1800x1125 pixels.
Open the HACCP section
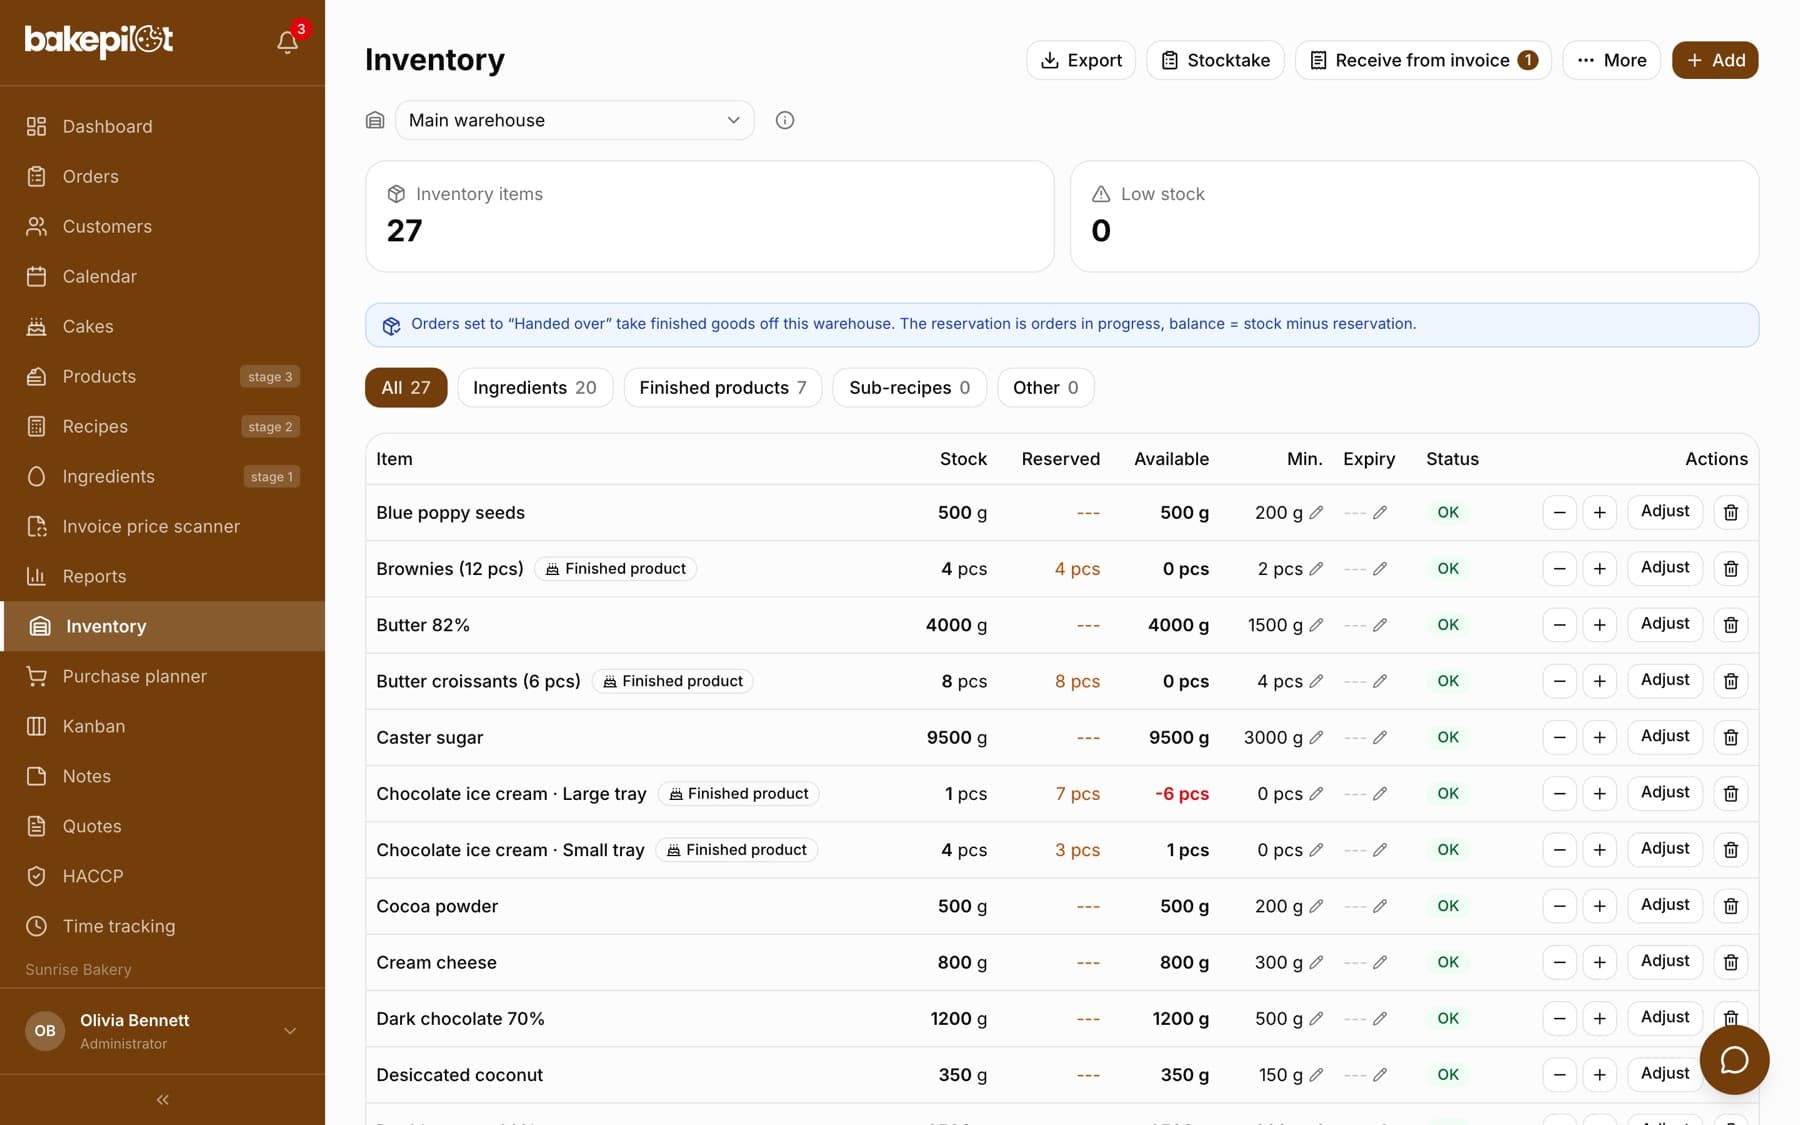[162, 876]
